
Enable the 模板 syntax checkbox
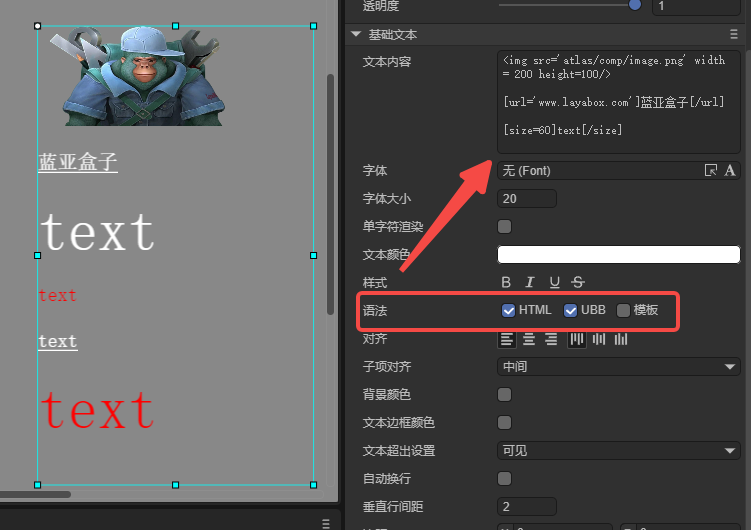pos(624,310)
